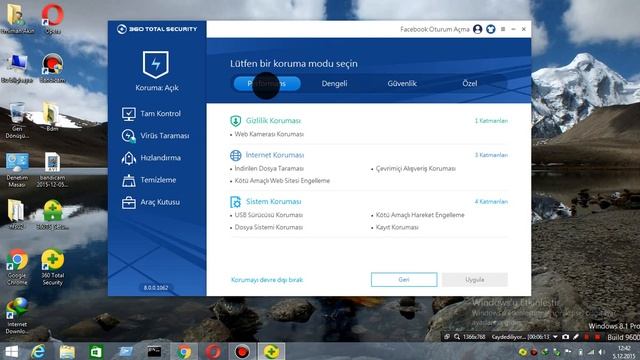The image size is (640, 360).
Task: Click the İnternet Koruması globe icon
Action: pos(236,155)
